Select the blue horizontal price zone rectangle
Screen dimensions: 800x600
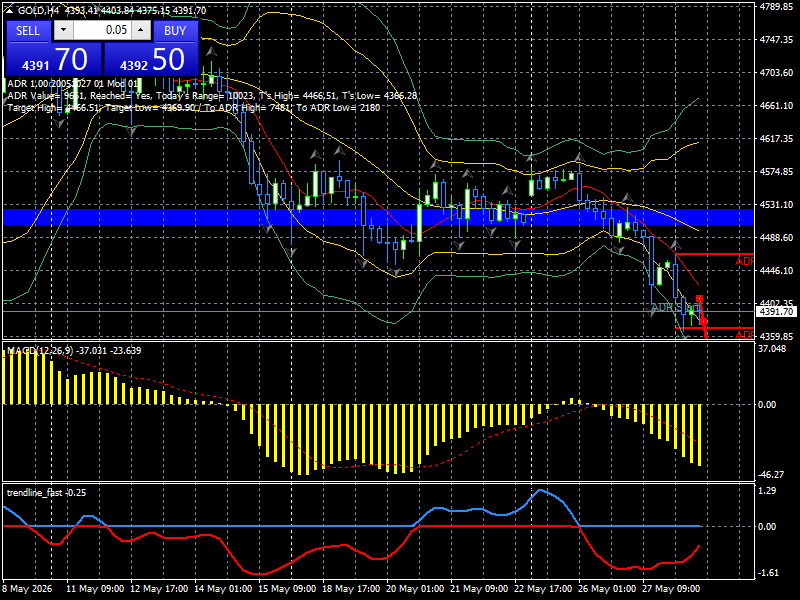(378, 217)
